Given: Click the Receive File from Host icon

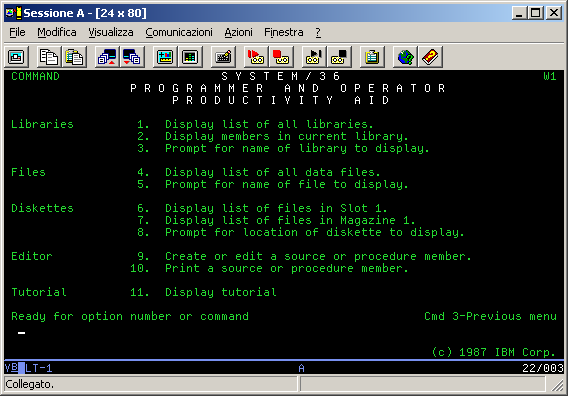Looking at the screenshot, I should point(132,57).
